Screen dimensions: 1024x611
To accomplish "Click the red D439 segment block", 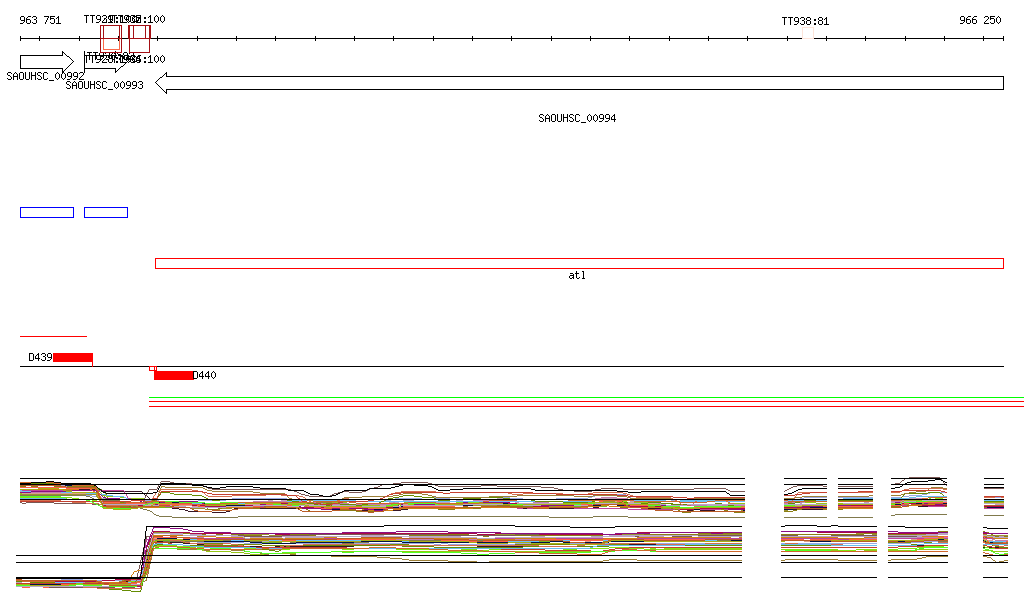I will pyautogui.click(x=72, y=357).
